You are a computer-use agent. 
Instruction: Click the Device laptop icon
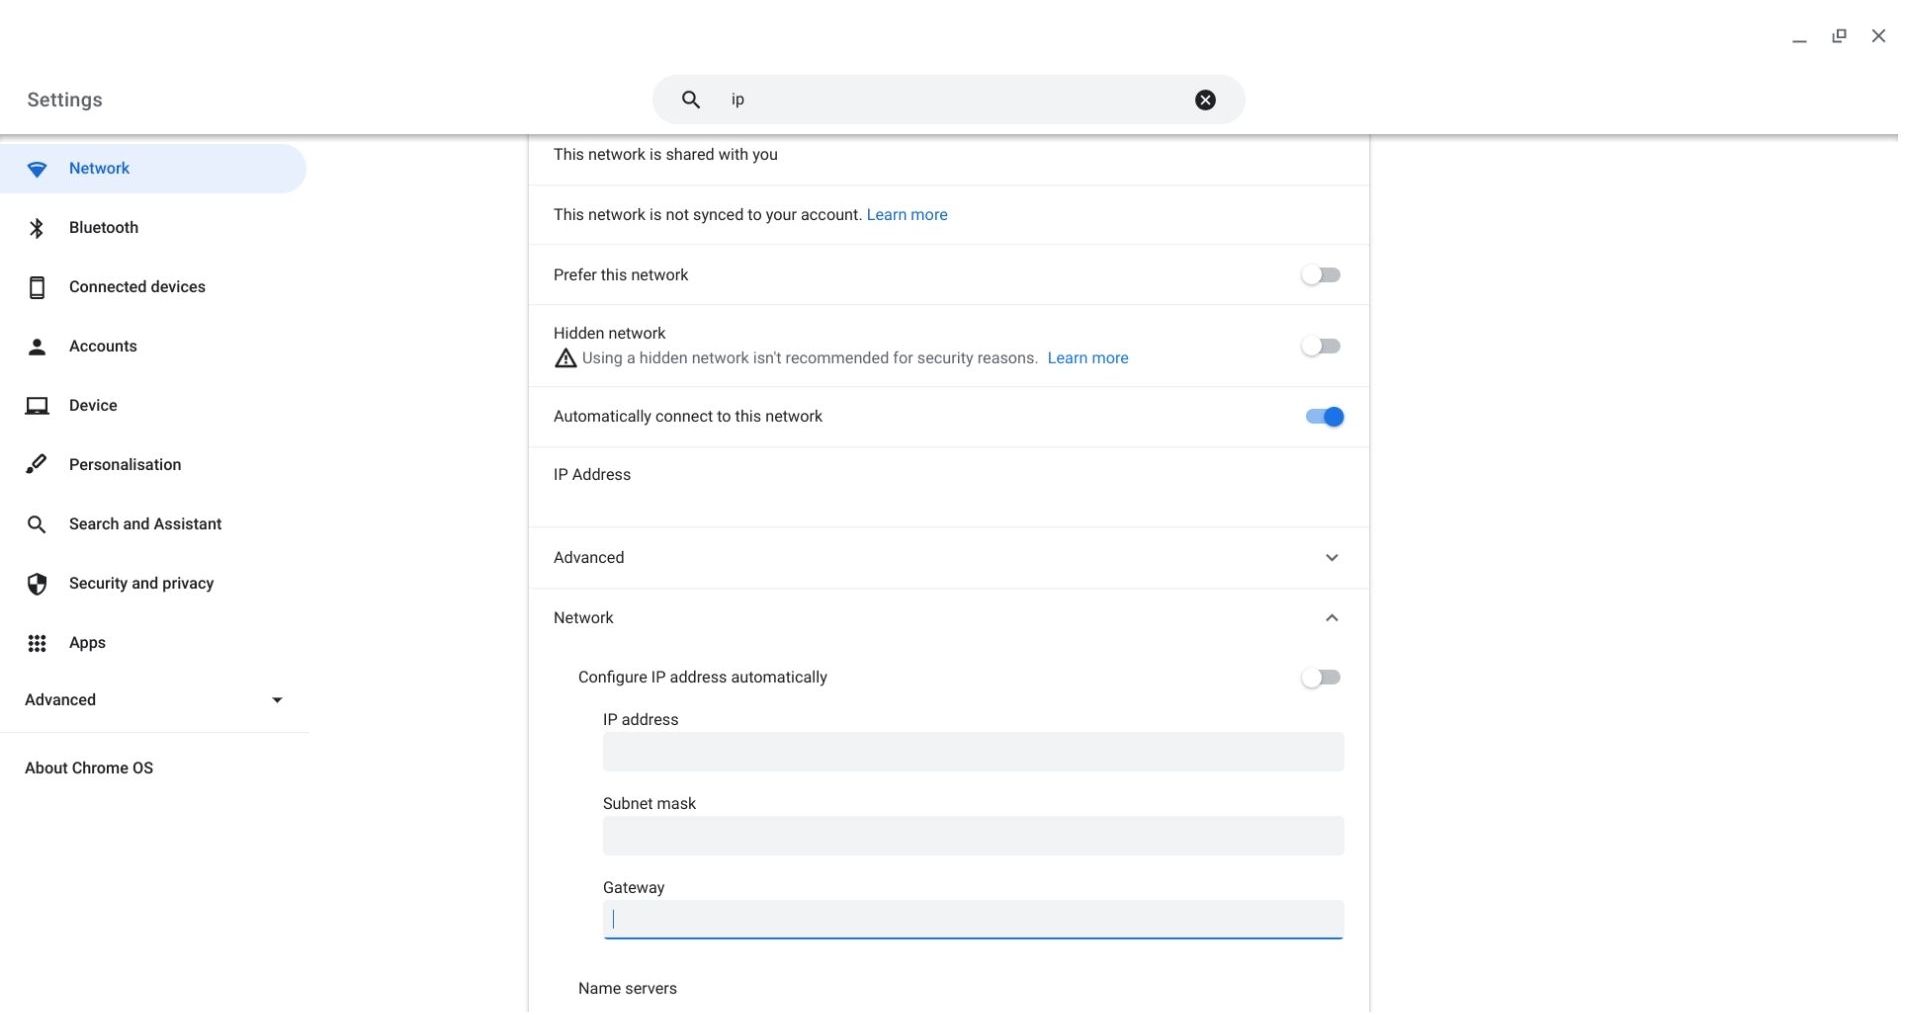(37, 405)
